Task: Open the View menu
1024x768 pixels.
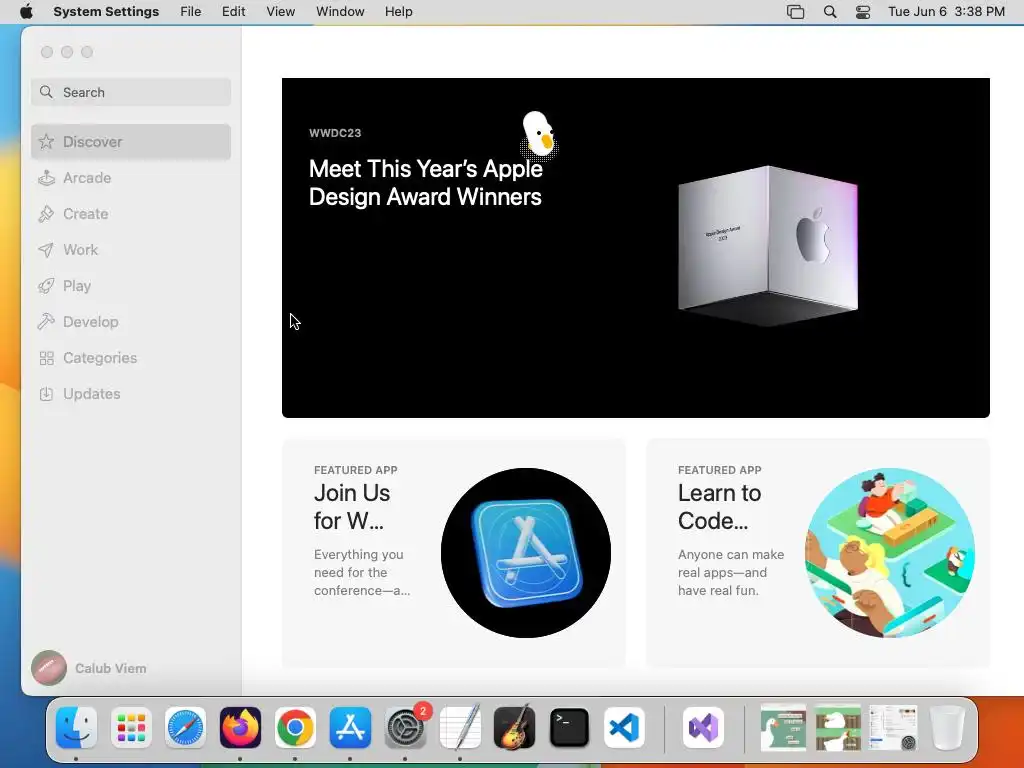Action: [x=281, y=12]
